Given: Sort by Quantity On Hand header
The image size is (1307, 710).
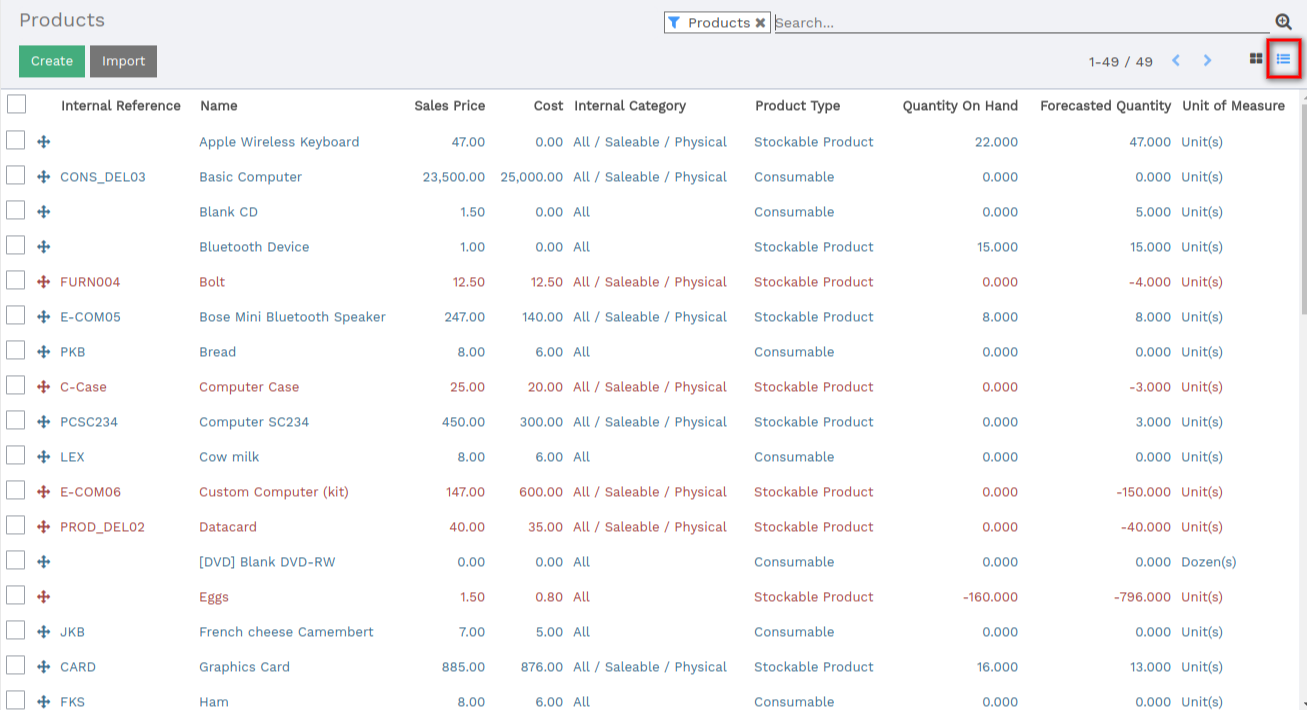Looking at the screenshot, I should (960, 106).
